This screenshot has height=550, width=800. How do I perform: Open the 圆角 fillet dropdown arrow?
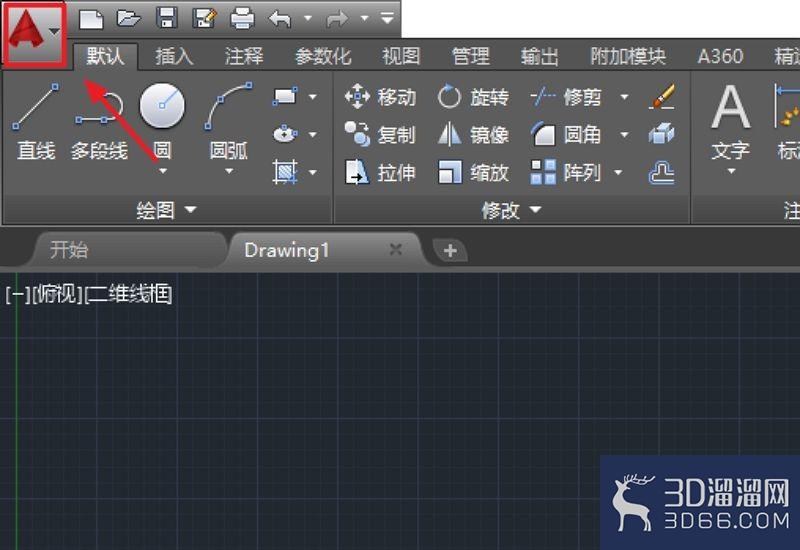point(624,135)
